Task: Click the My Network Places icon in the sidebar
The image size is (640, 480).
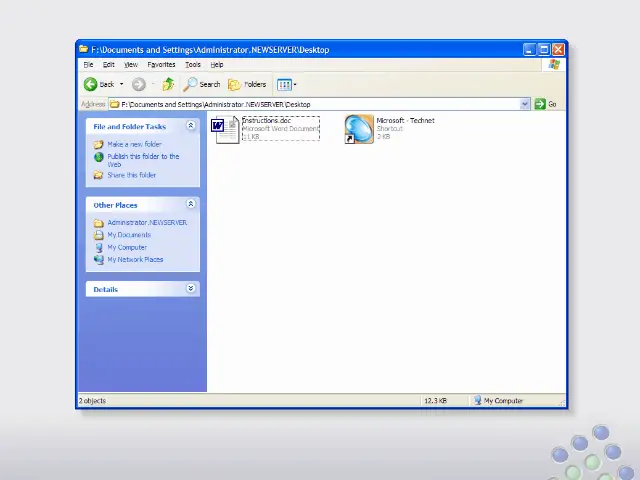Action: pyautogui.click(x=99, y=259)
